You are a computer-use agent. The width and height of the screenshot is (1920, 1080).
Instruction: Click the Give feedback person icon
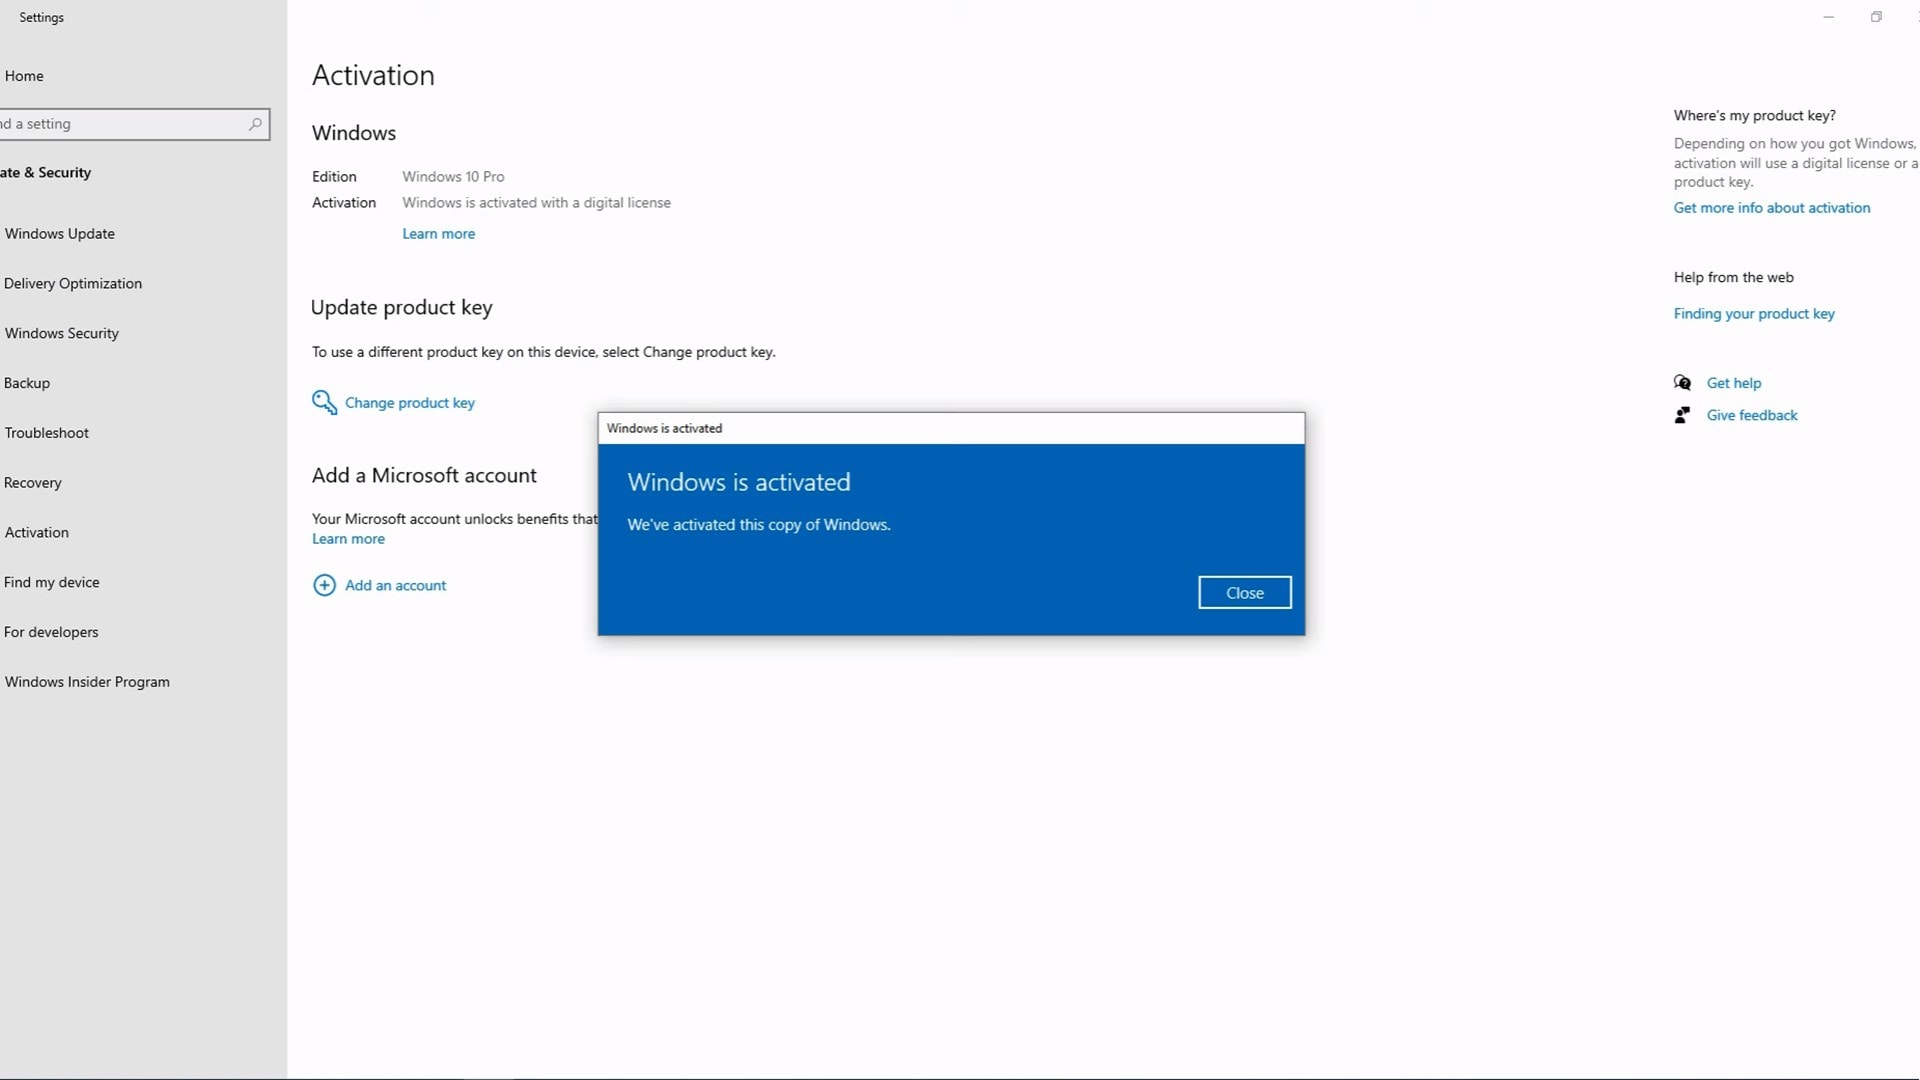[1682, 415]
